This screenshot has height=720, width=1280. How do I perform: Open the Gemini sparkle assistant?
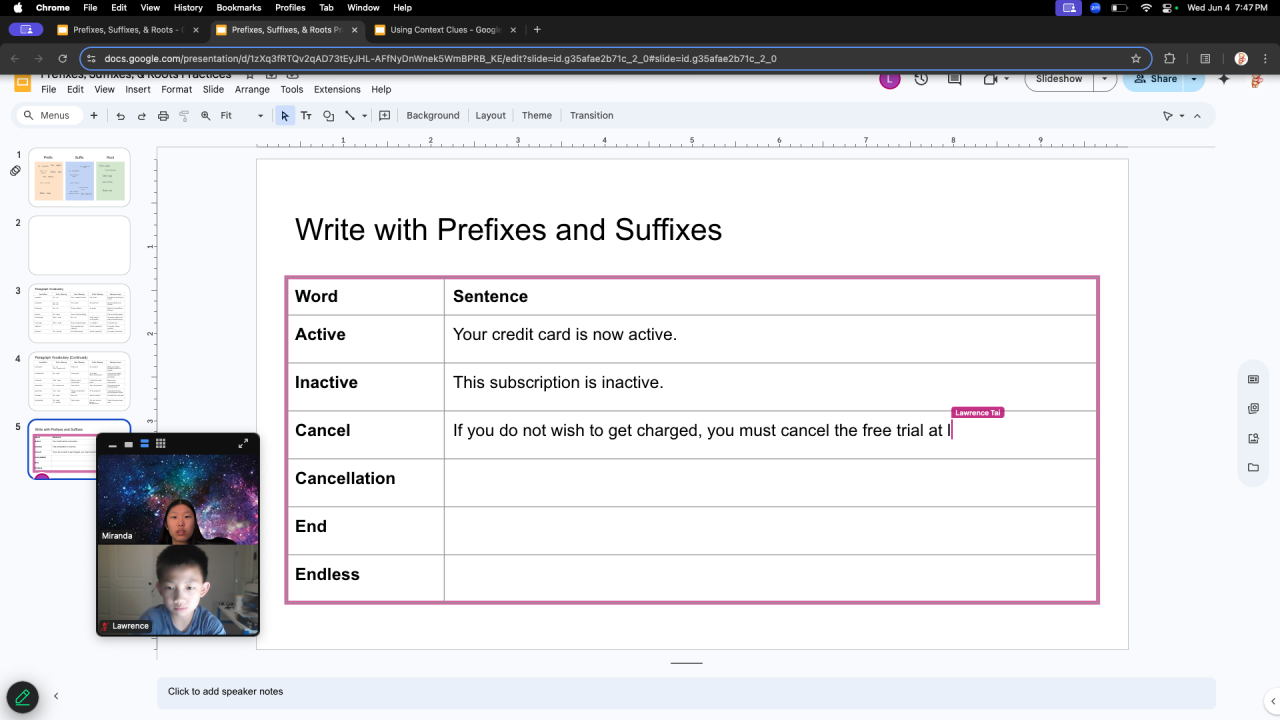[x=1224, y=79]
